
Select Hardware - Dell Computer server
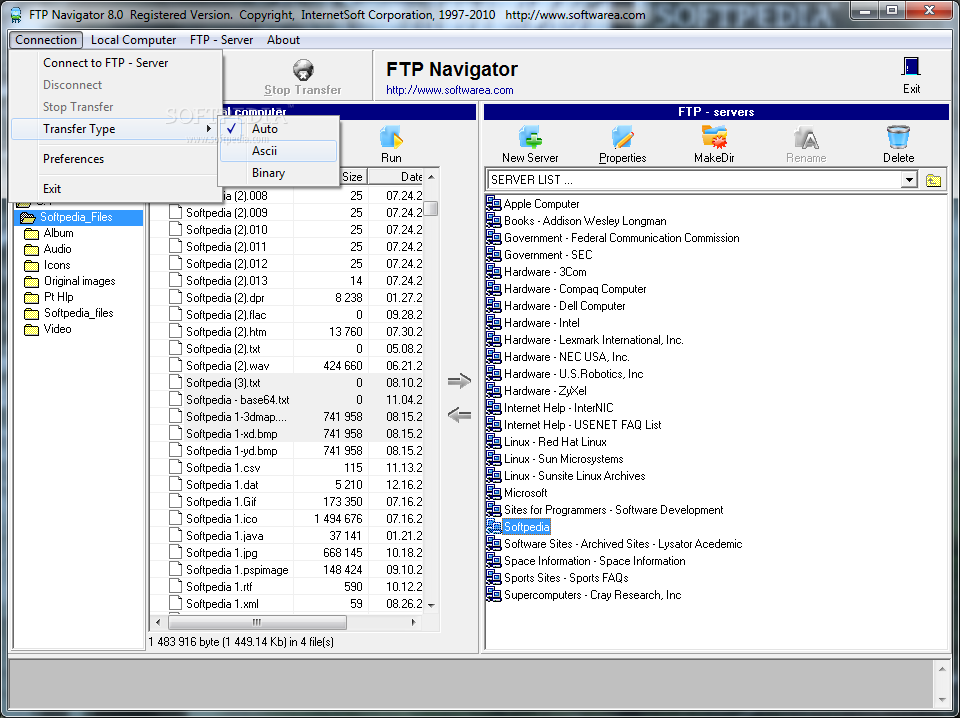pyautogui.click(x=564, y=305)
